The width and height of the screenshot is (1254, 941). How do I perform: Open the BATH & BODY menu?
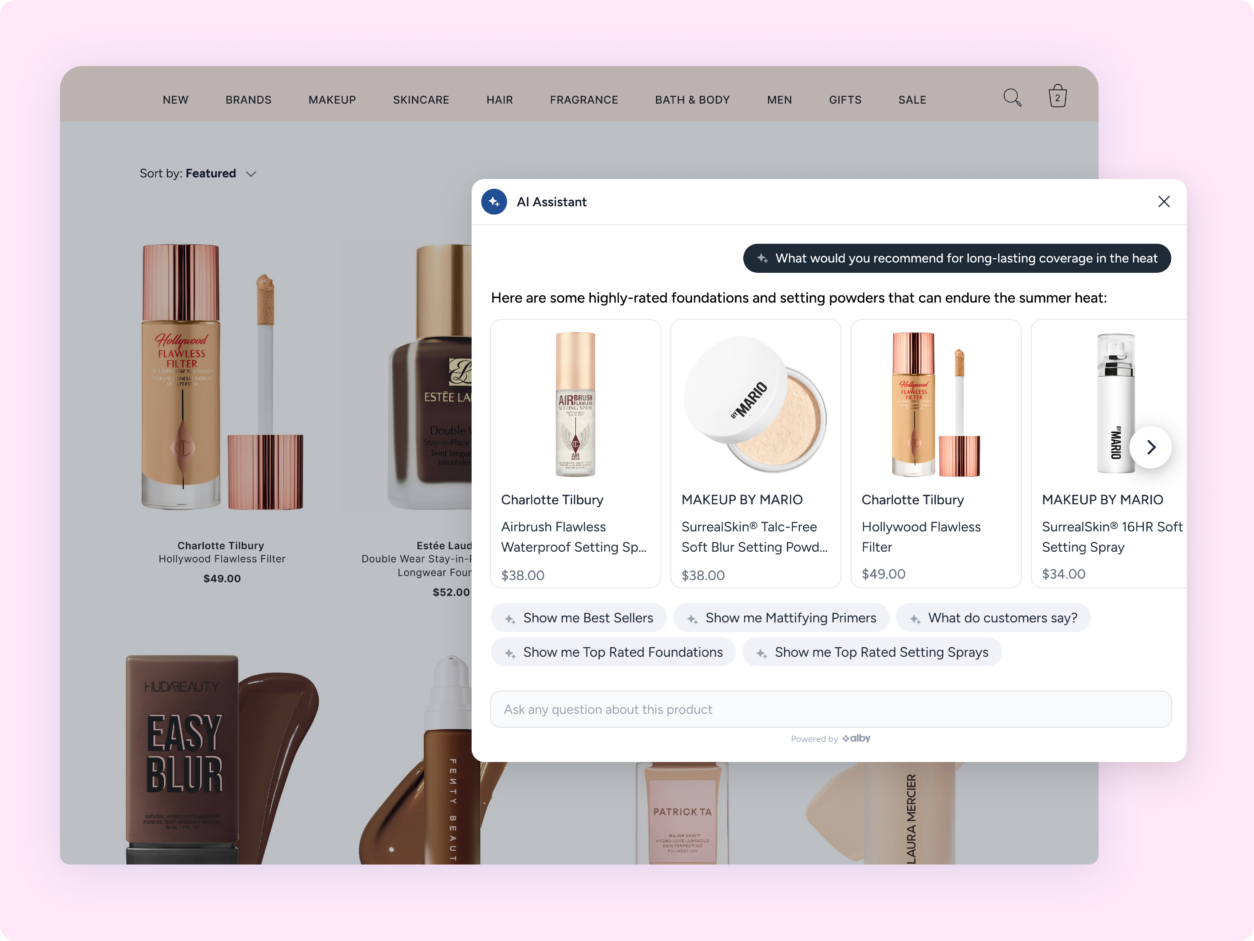pyautogui.click(x=692, y=100)
